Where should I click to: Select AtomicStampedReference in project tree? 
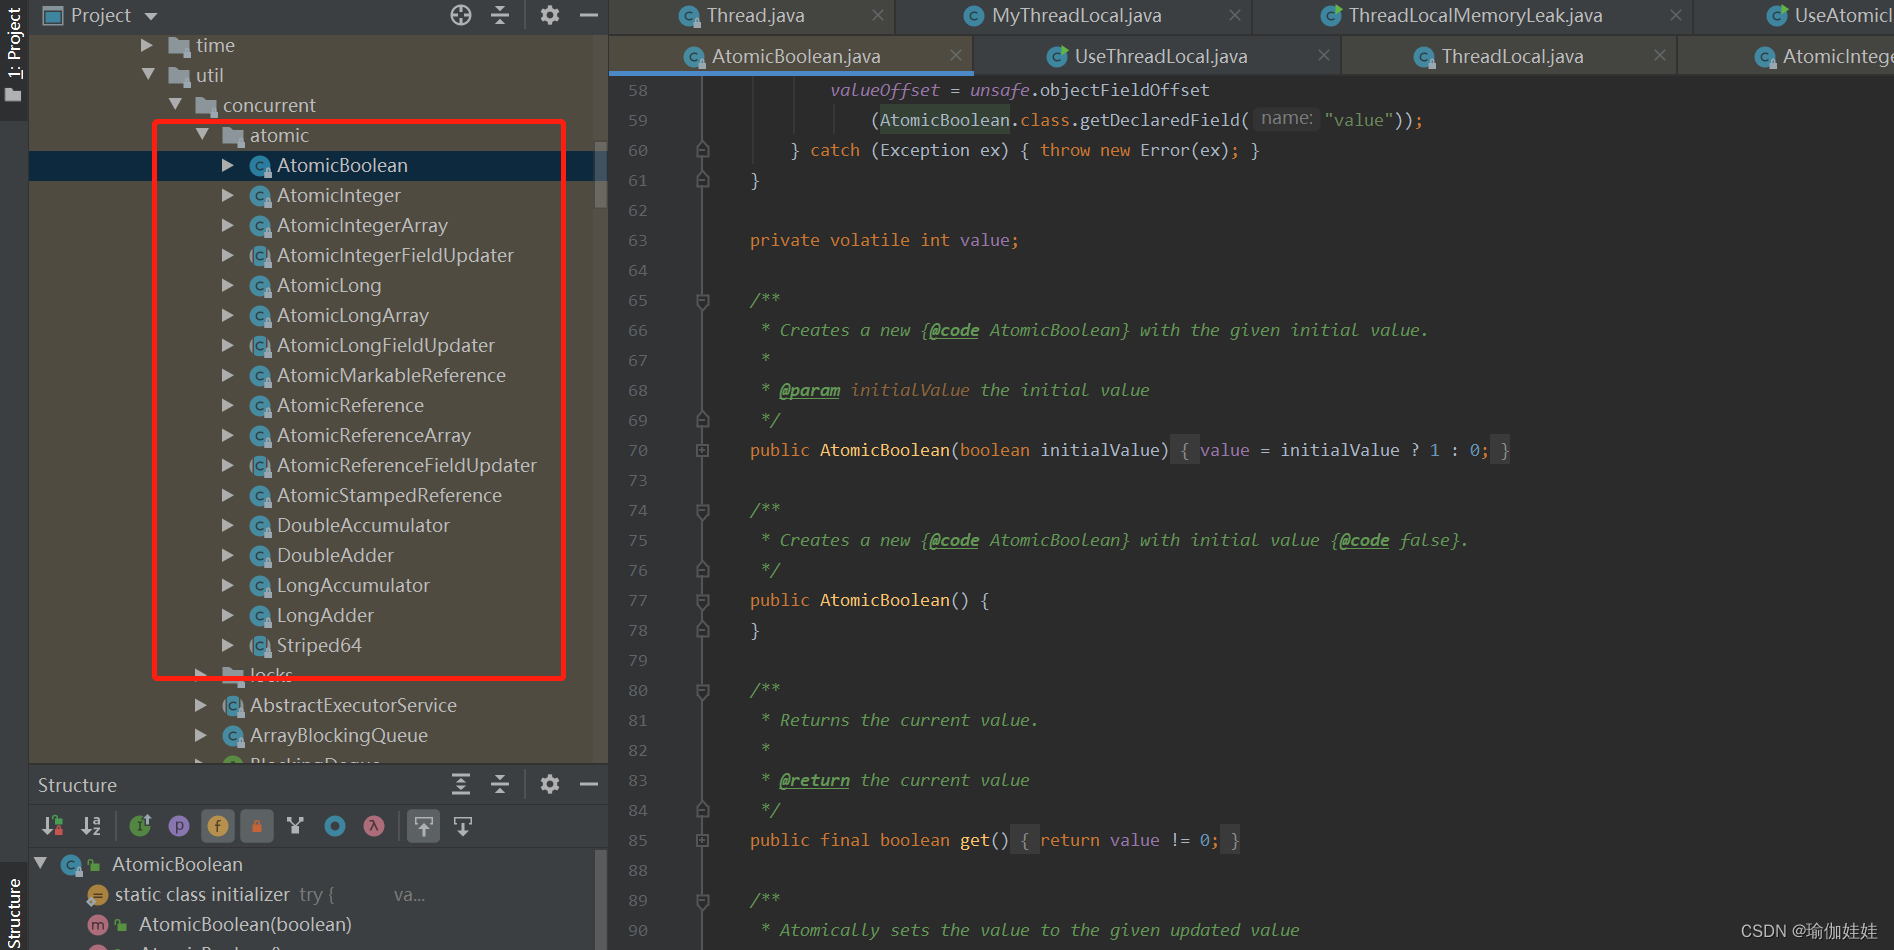[389, 496]
